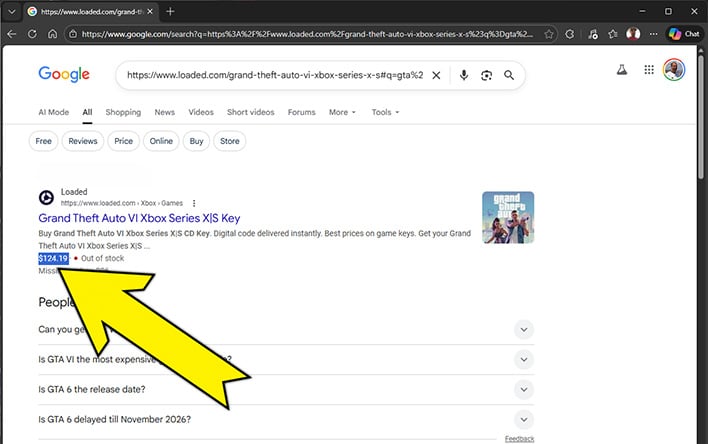Open result options three-dot menu

click(x=194, y=203)
